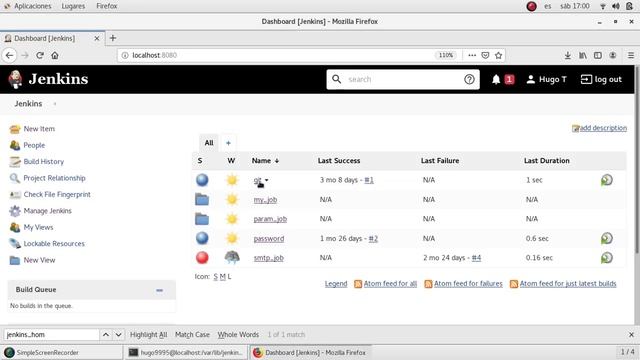Schedule a build for smtp_job

coord(607,258)
